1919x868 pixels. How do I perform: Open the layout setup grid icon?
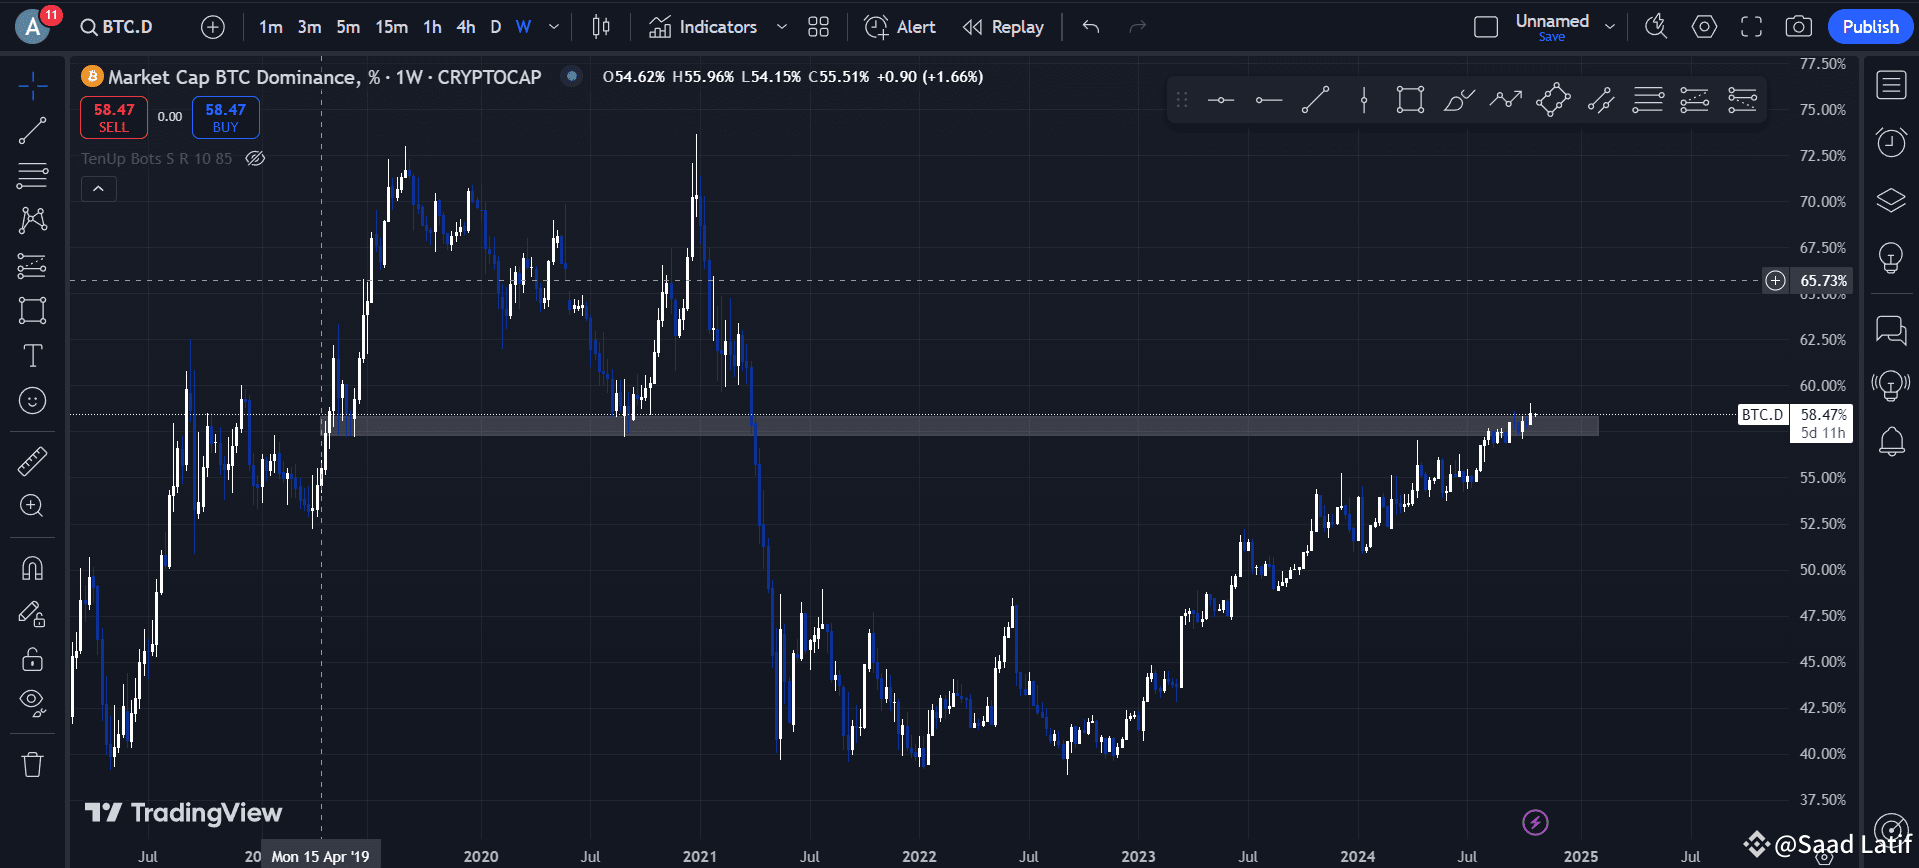click(818, 27)
